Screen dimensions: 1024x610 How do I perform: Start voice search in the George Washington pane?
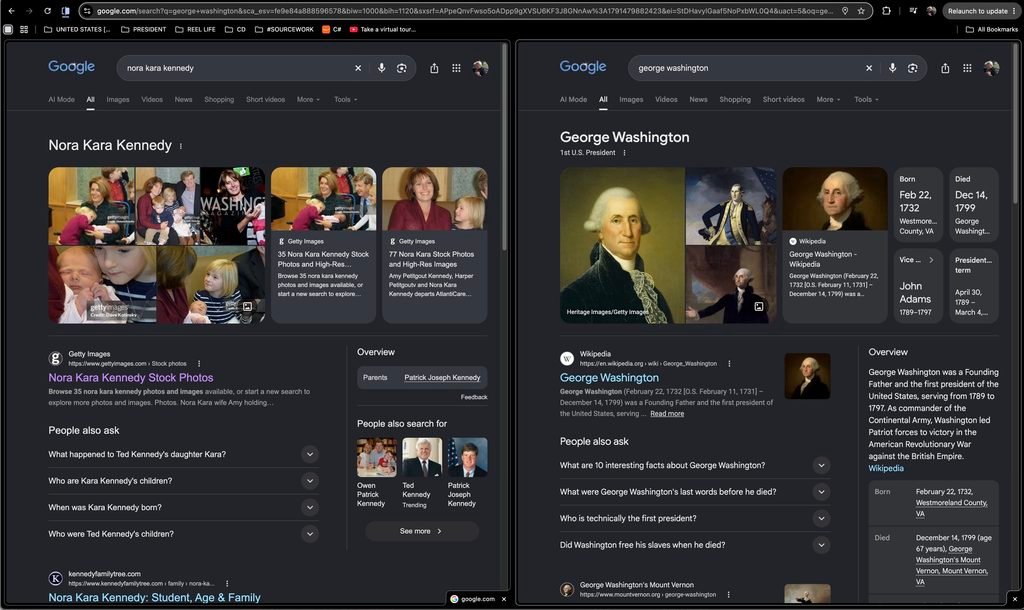pos(892,68)
